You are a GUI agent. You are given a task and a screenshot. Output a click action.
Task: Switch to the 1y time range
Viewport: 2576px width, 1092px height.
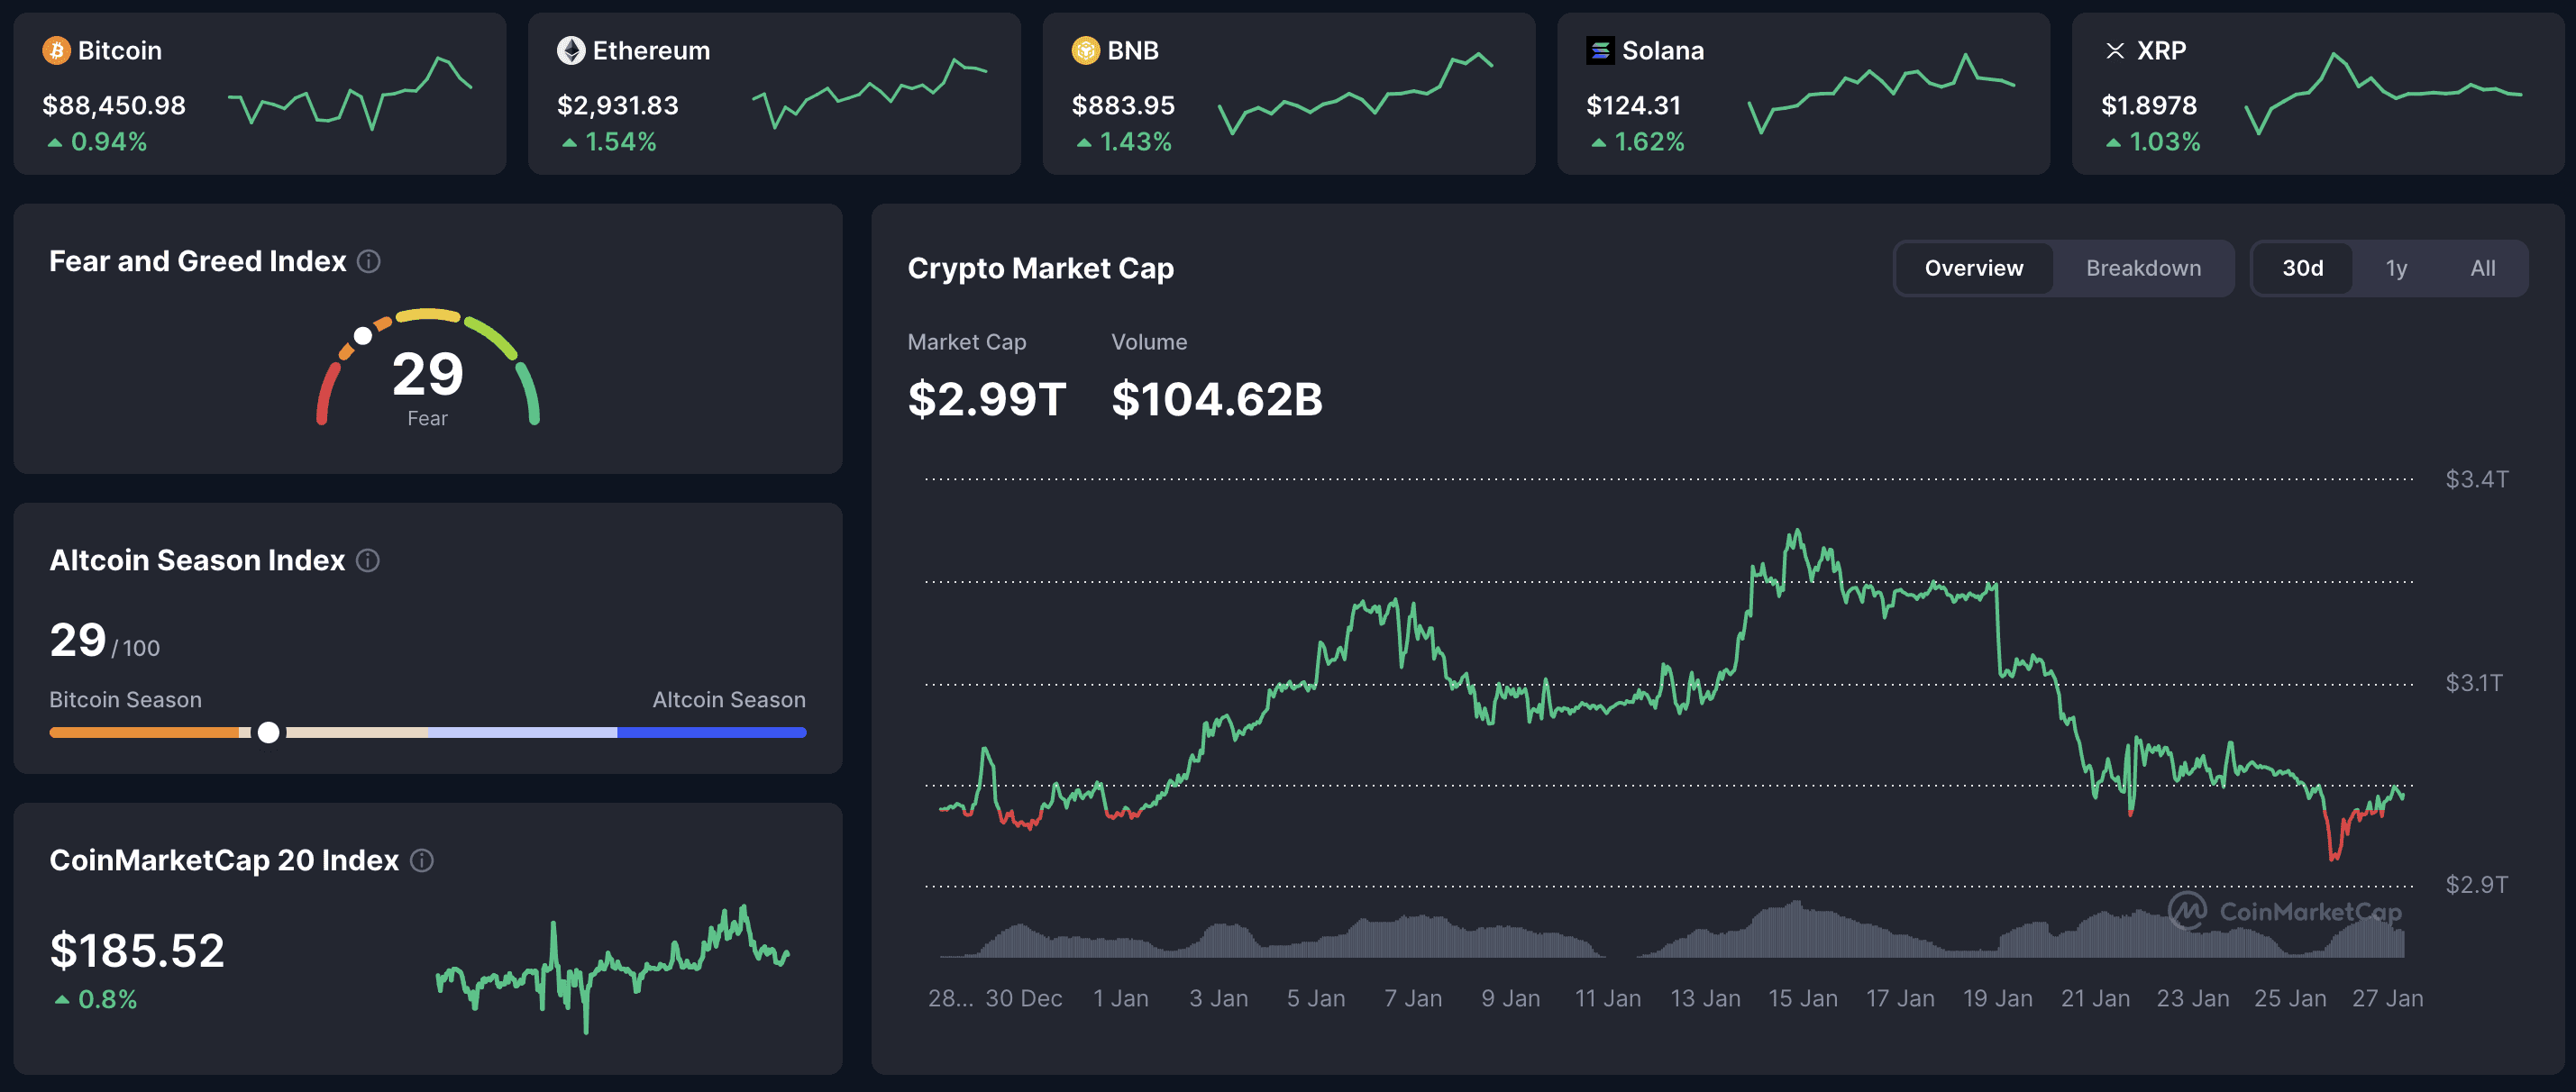[x=2396, y=268]
